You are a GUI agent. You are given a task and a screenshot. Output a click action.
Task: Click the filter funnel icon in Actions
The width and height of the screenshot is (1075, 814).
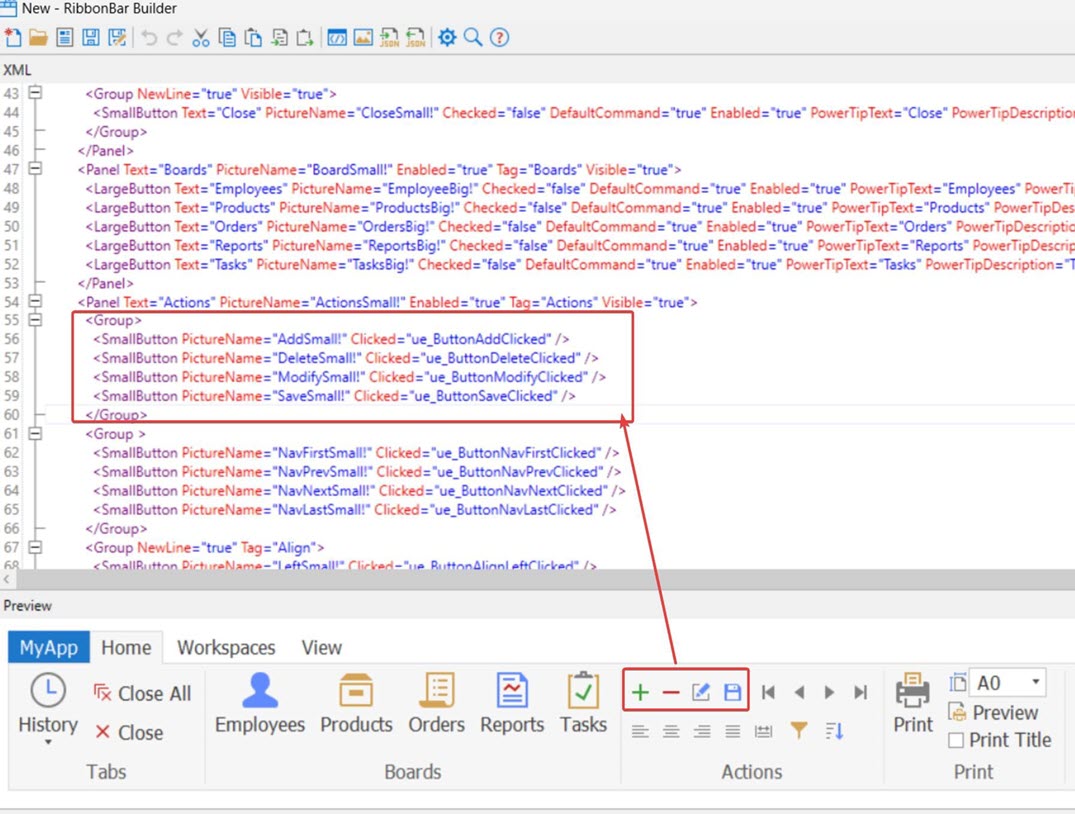798,732
